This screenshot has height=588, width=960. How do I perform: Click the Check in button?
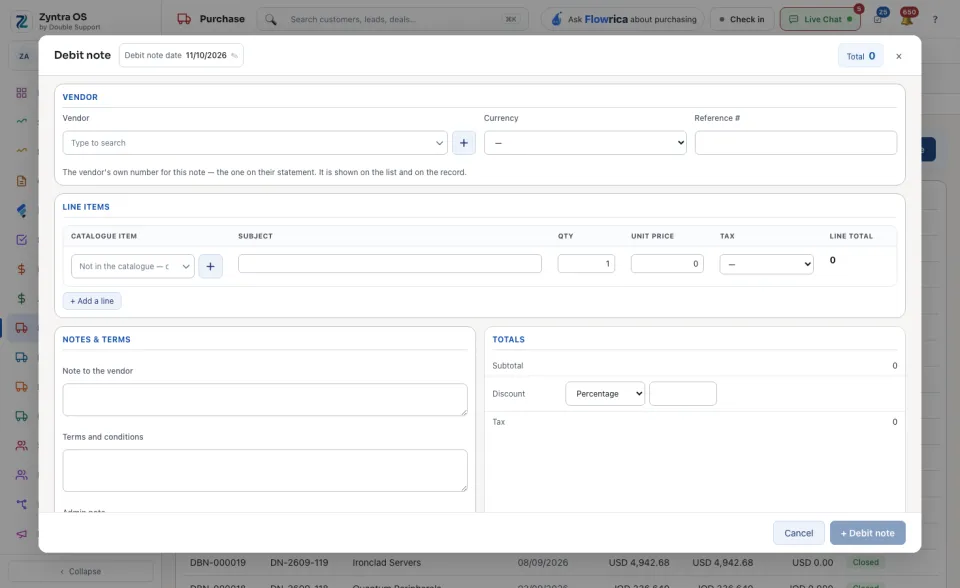[x=742, y=19]
